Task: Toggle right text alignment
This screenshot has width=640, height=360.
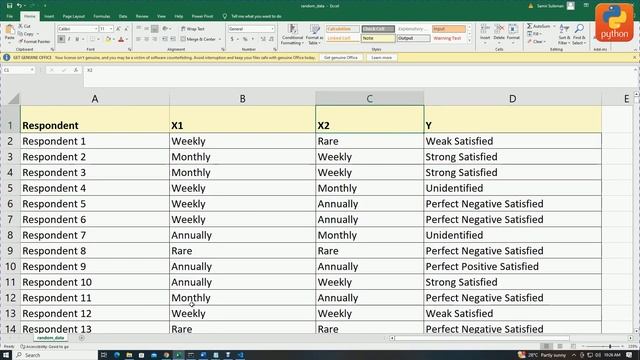Action: click(x=155, y=39)
